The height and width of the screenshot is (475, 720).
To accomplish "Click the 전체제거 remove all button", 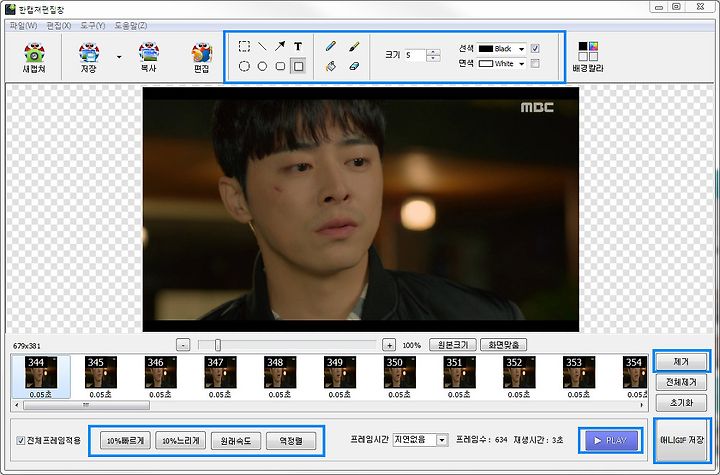I will pyautogui.click(x=681, y=382).
